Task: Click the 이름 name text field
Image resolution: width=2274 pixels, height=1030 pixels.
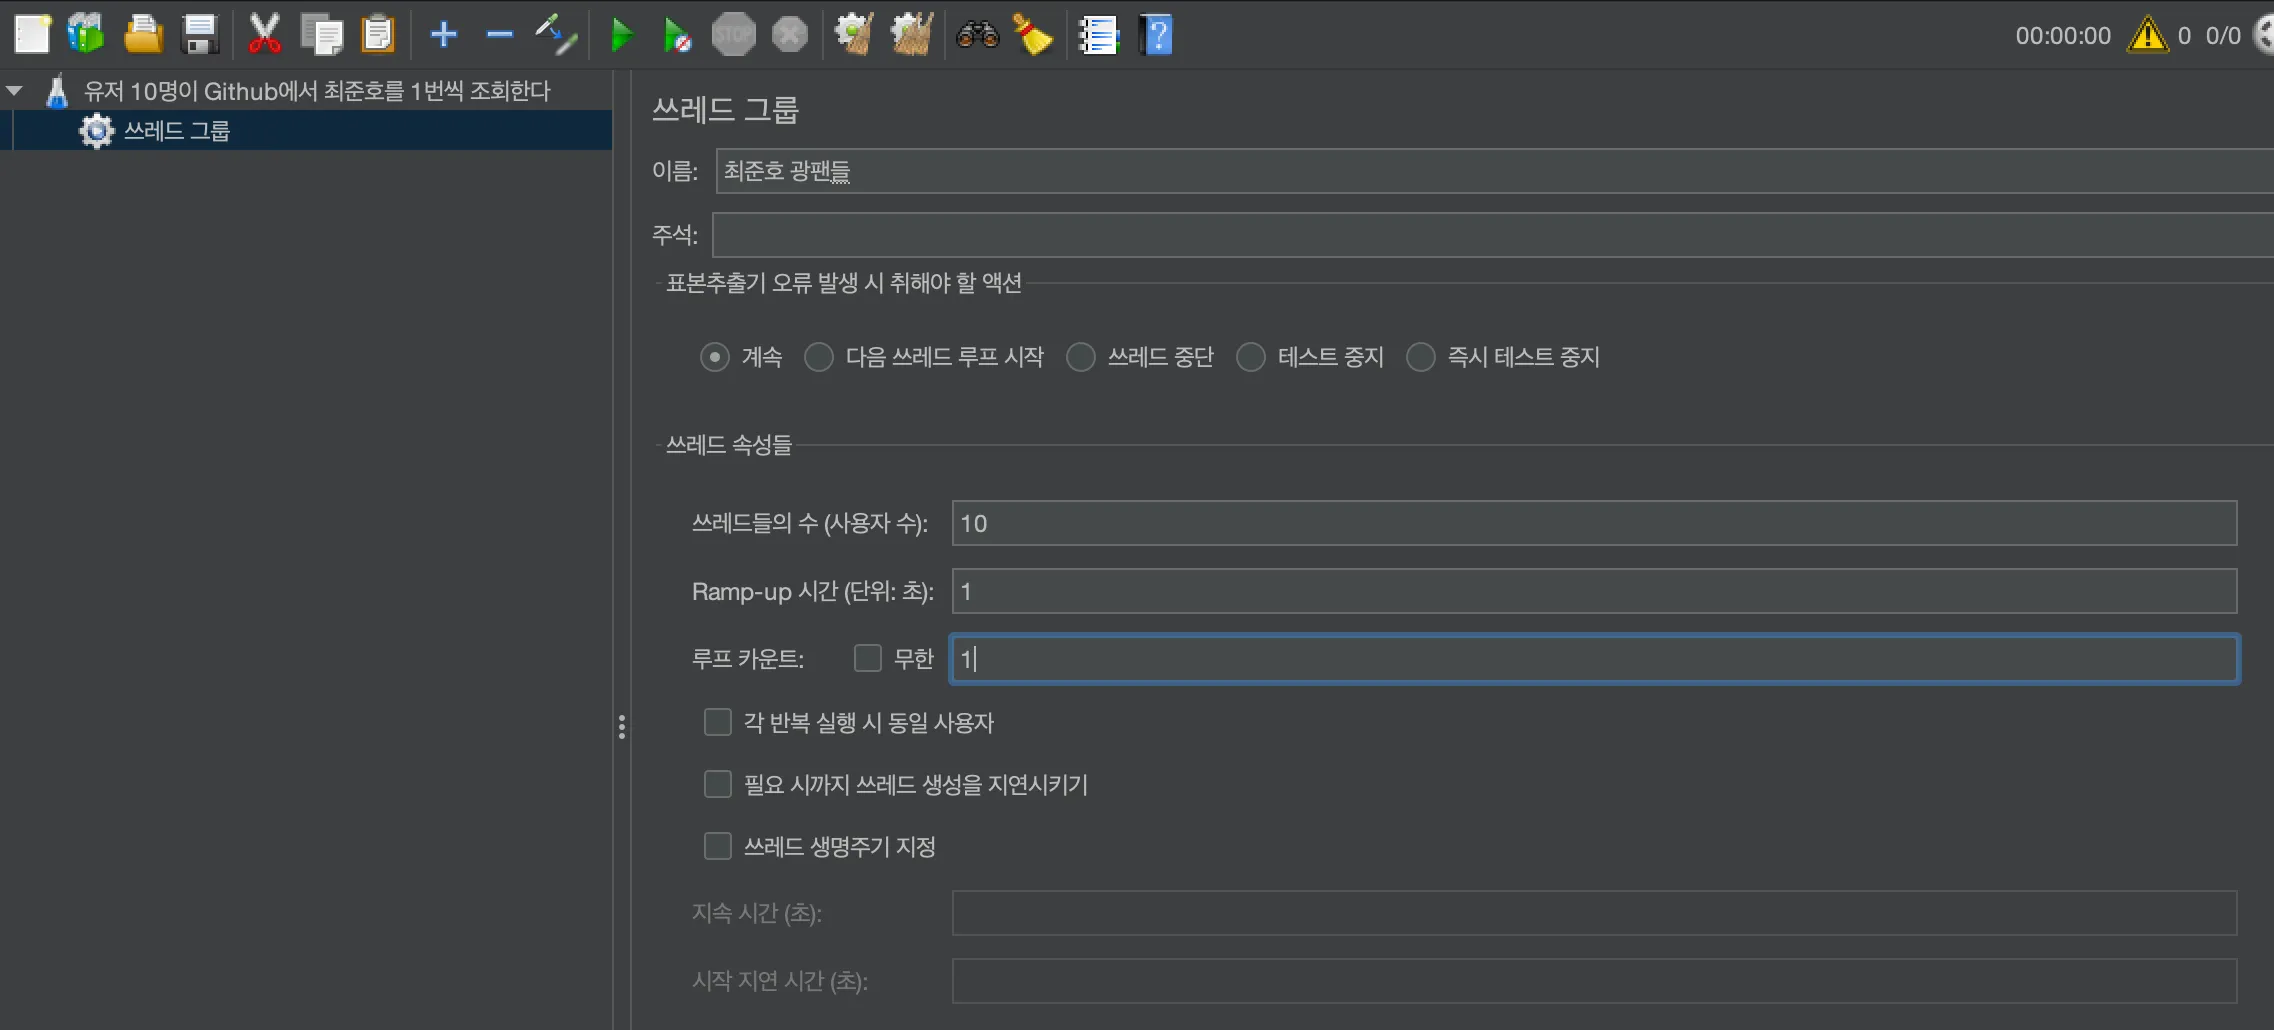Action: (1493, 171)
